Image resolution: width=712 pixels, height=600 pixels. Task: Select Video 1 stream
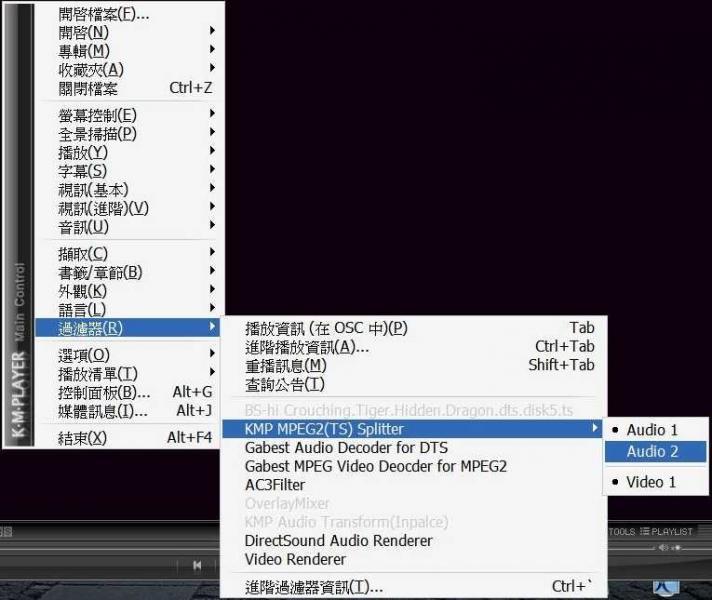point(651,482)
